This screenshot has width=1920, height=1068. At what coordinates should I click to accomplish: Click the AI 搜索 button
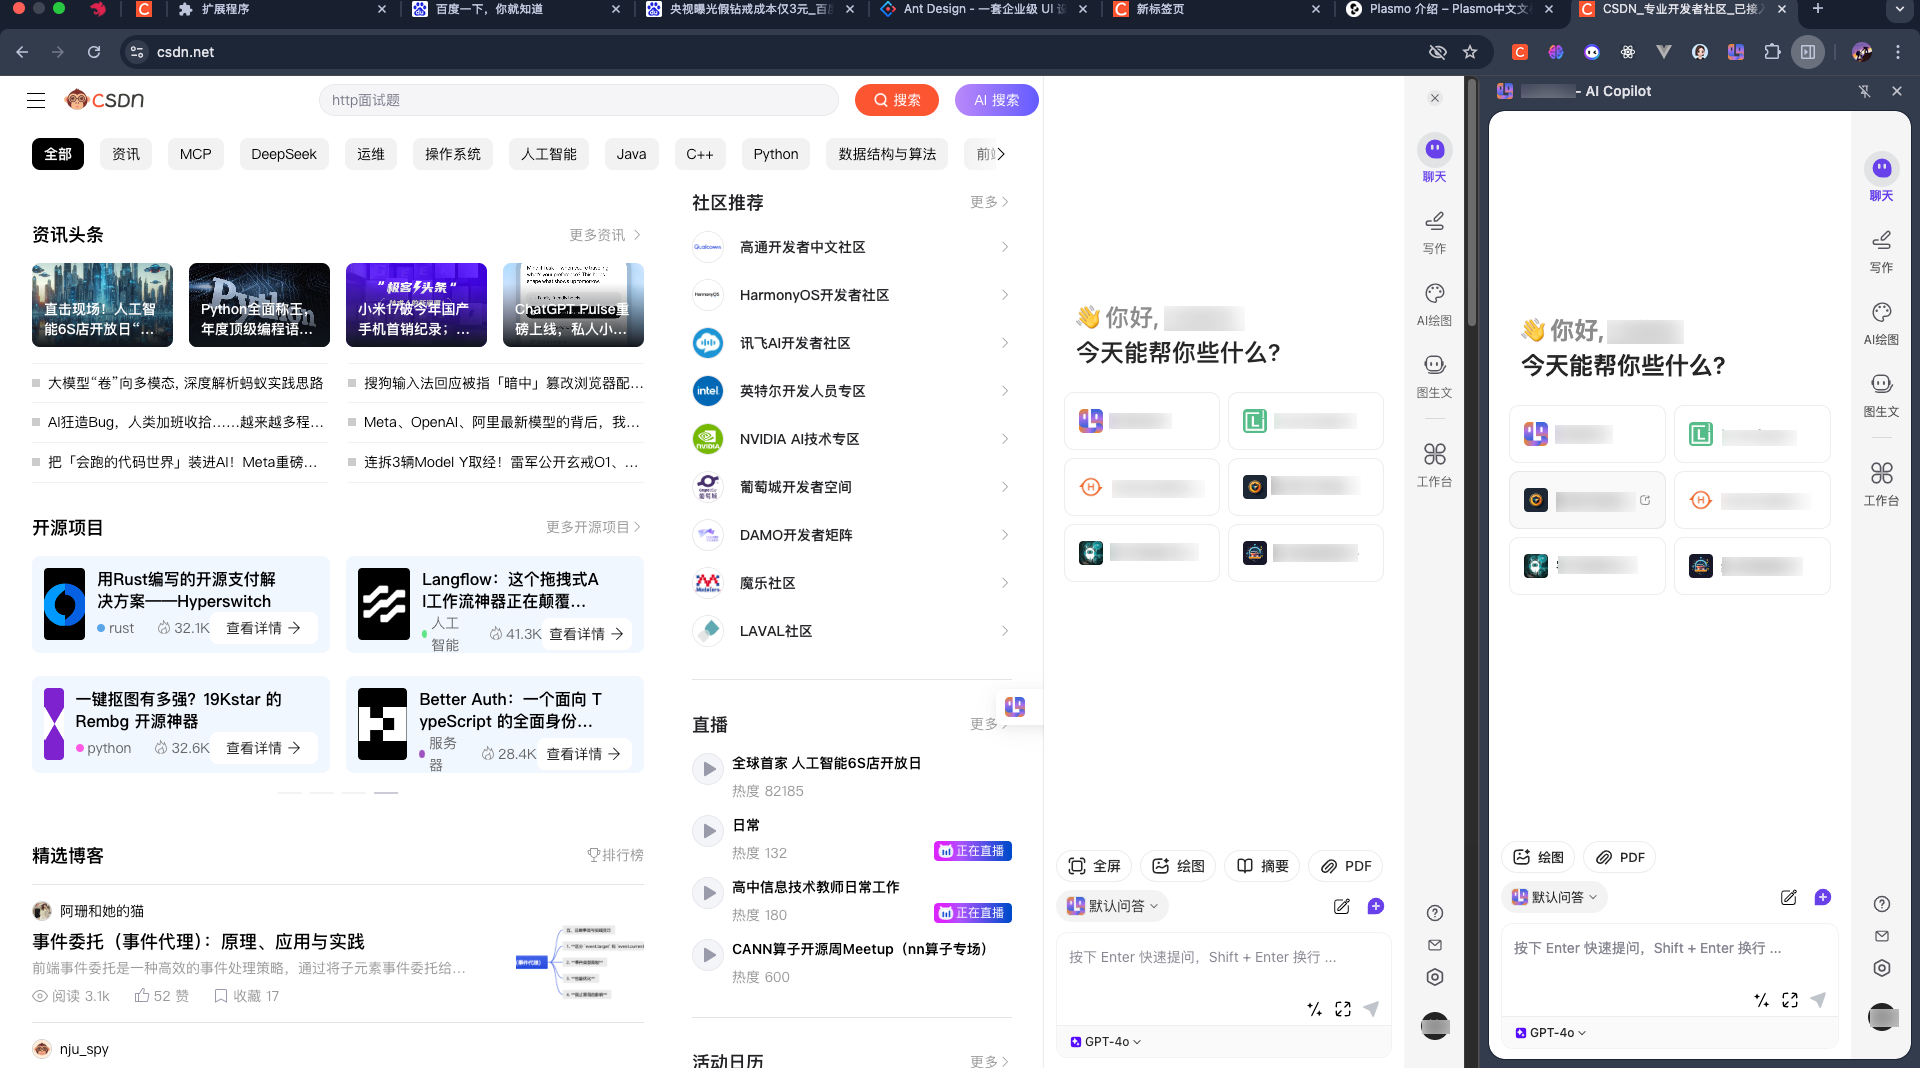coord(997,100)
